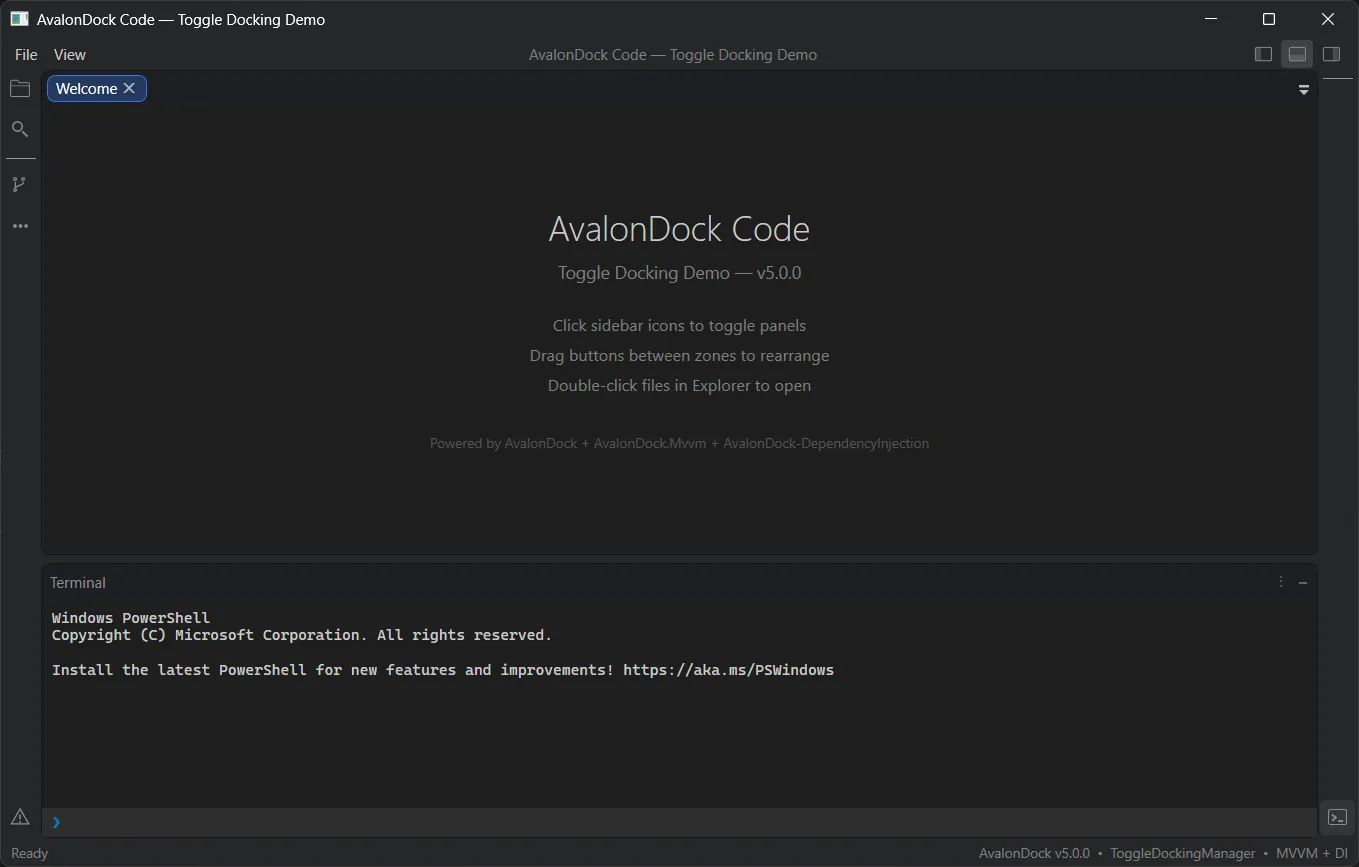
Task: Maximize the application window
Action: click(1269, 19)
